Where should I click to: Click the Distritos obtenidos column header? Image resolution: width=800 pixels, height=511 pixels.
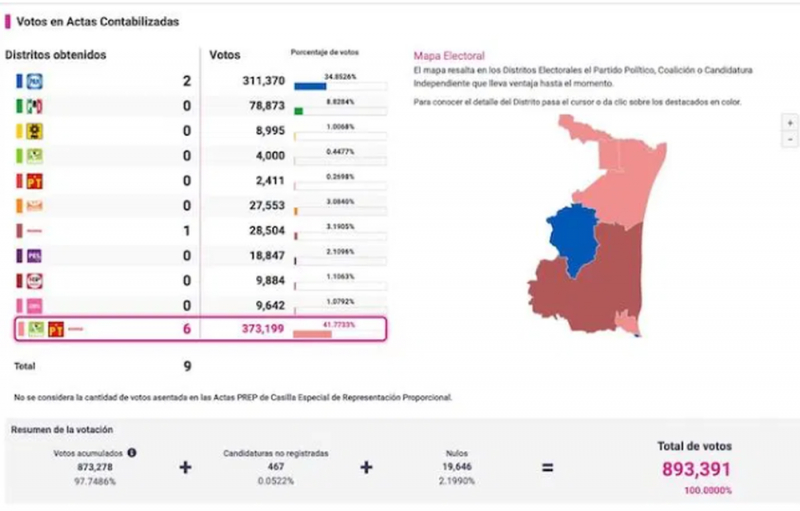tap(56, 55)
